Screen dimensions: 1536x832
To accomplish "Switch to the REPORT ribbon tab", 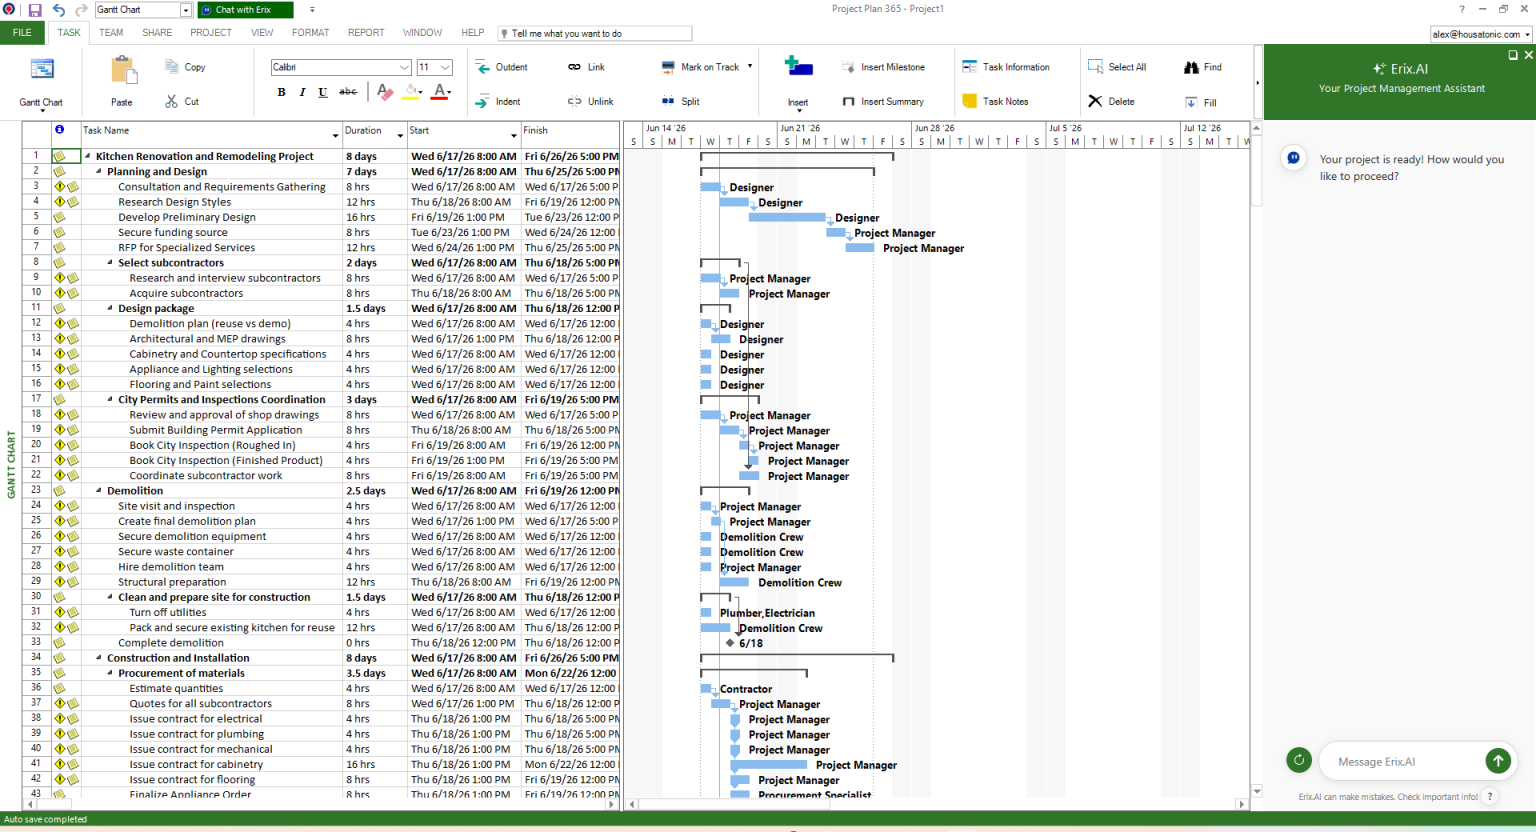I will coord(366,33).
